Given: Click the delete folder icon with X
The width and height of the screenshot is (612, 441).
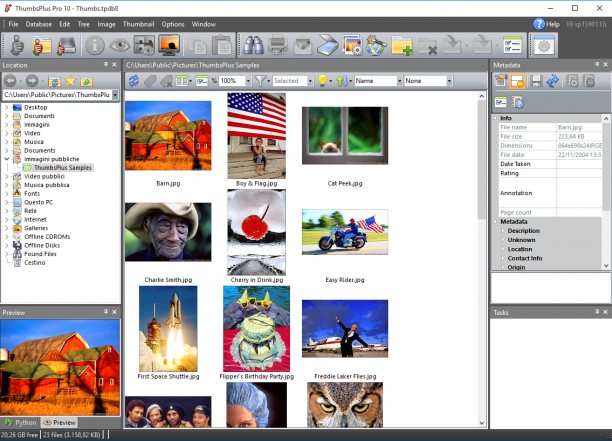Looking at the screenshot, I should [x=427, y=45].
